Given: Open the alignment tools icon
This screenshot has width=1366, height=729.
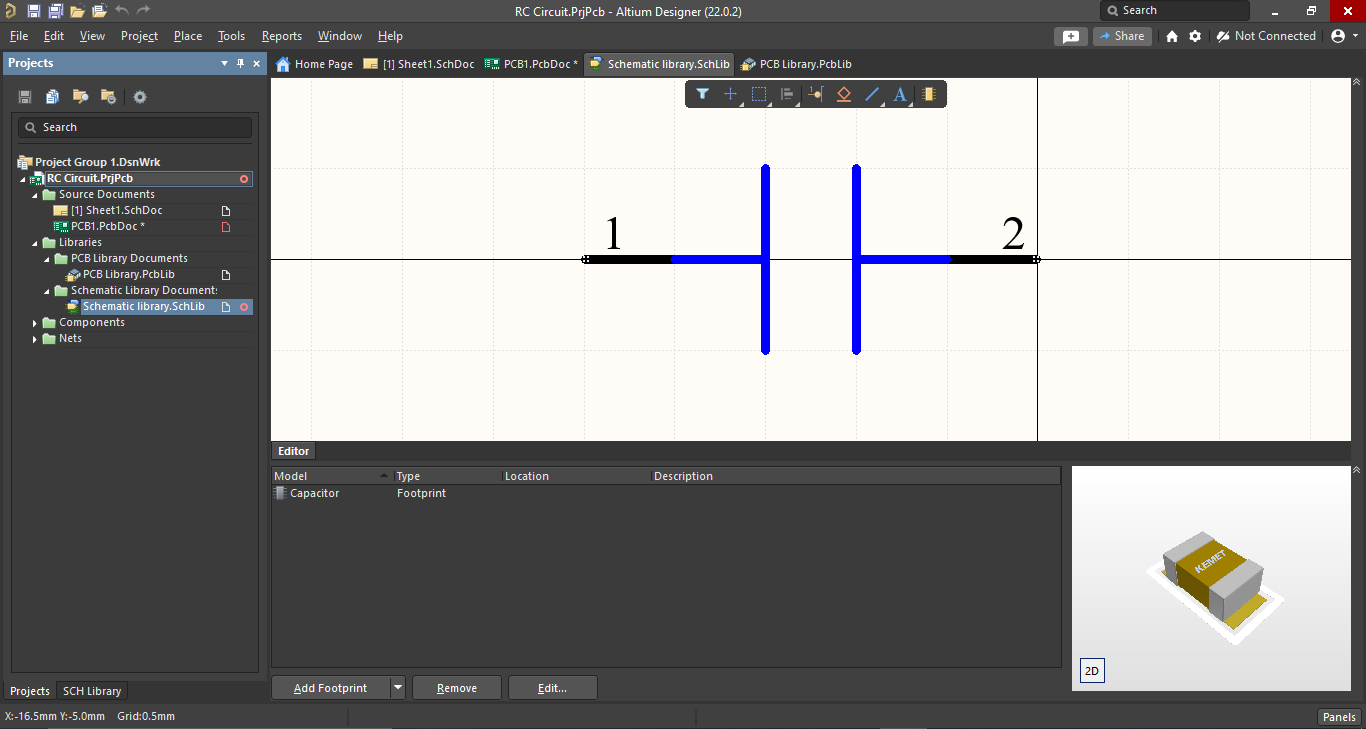Looking at the screenshot, I should click(787, 94).
